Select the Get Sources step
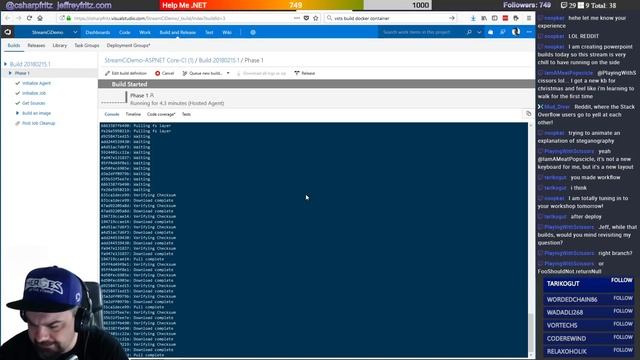This screenshot has width=640, height=360. (x=33, y=103)
